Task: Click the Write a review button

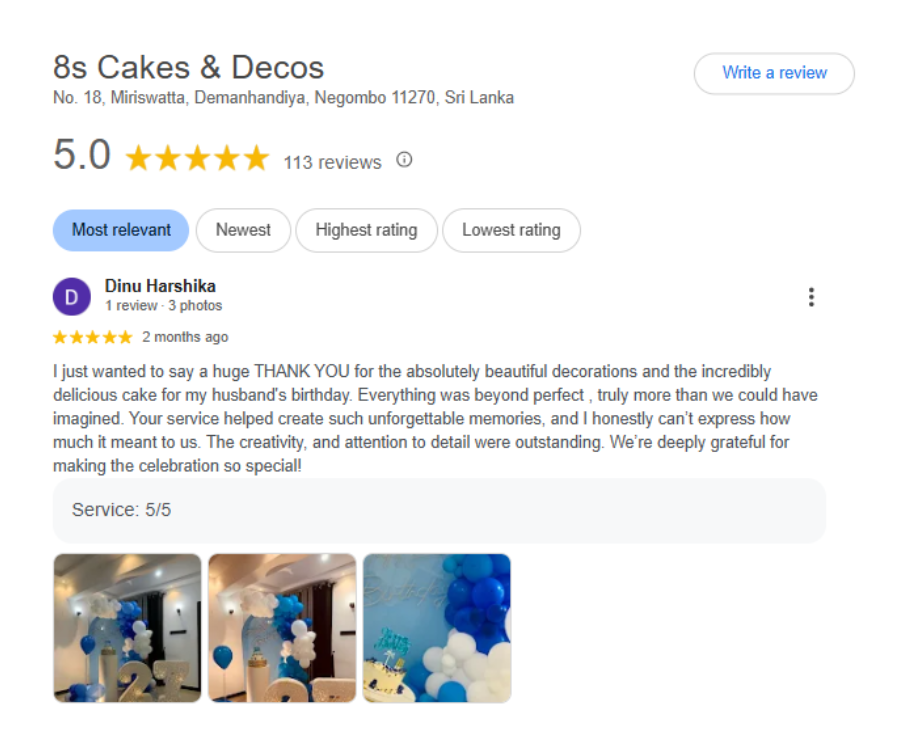Action: pos(774,73)
